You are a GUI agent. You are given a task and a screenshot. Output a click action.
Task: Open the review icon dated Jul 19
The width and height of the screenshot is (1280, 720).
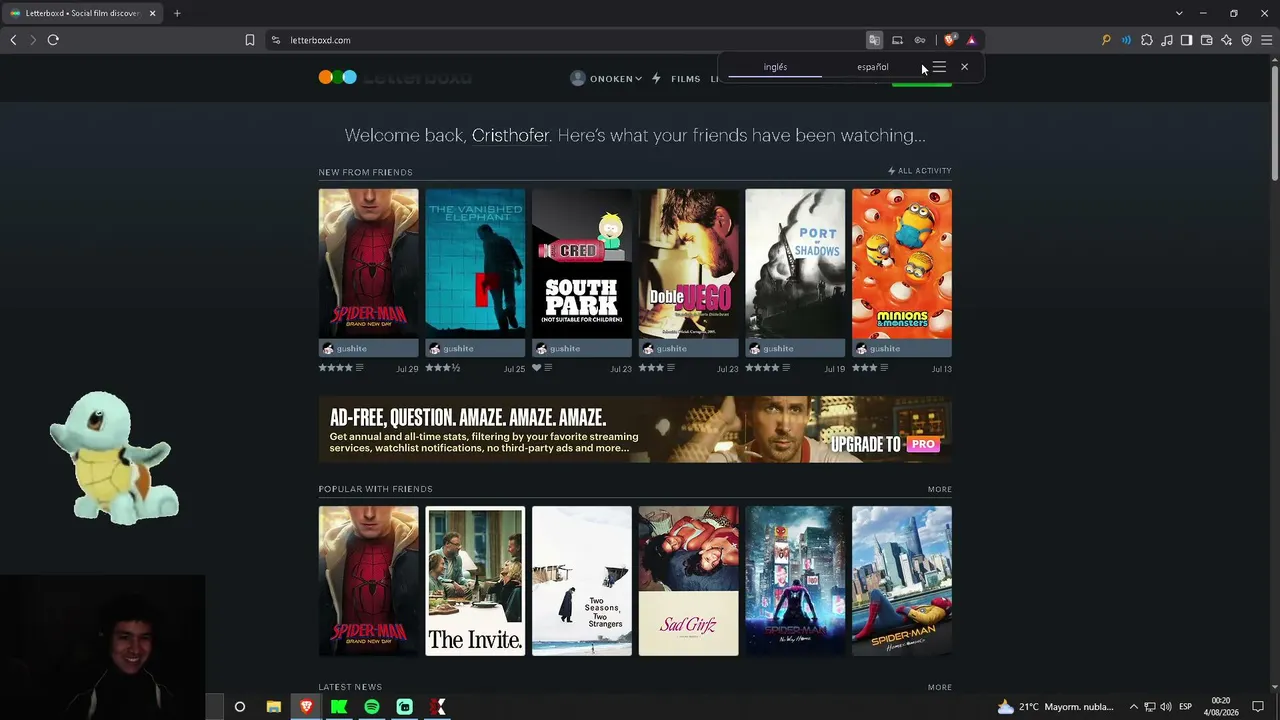pyautogui.click(x=787, y=368)
